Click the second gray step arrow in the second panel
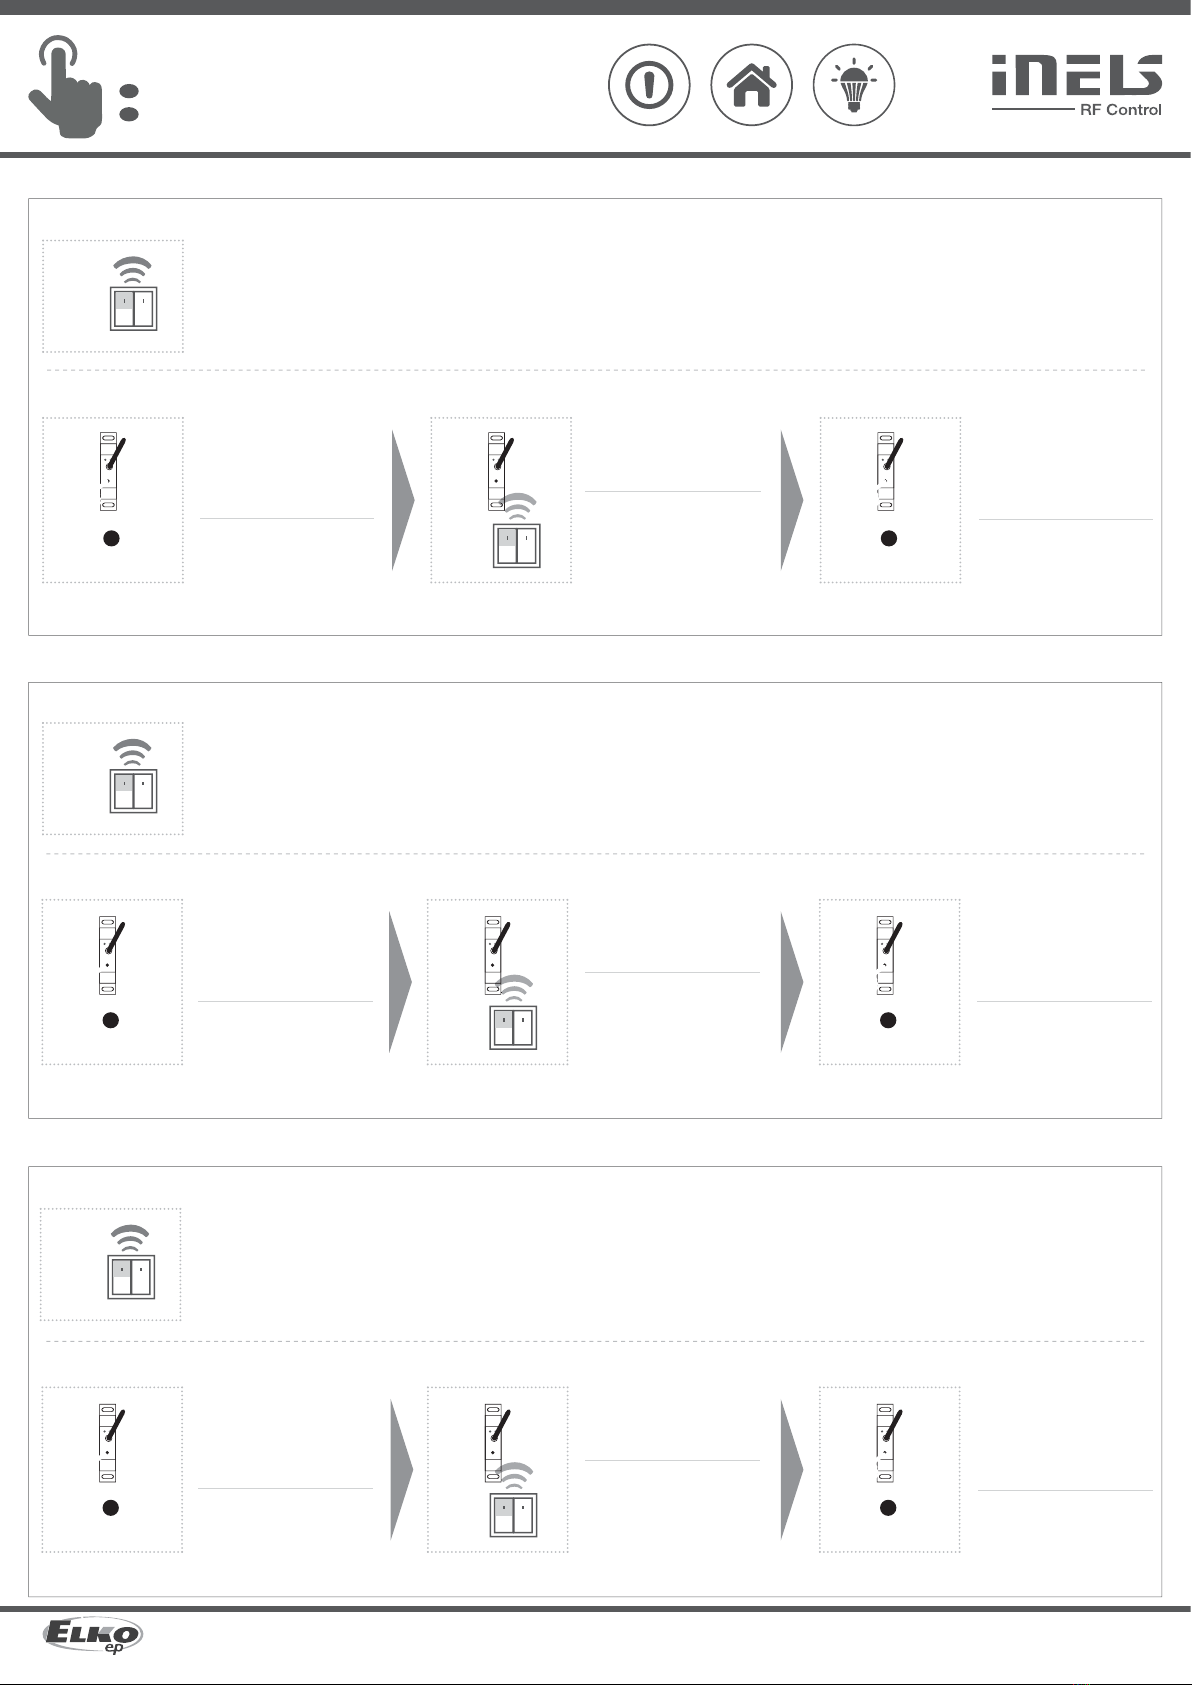 coord(792,981)
